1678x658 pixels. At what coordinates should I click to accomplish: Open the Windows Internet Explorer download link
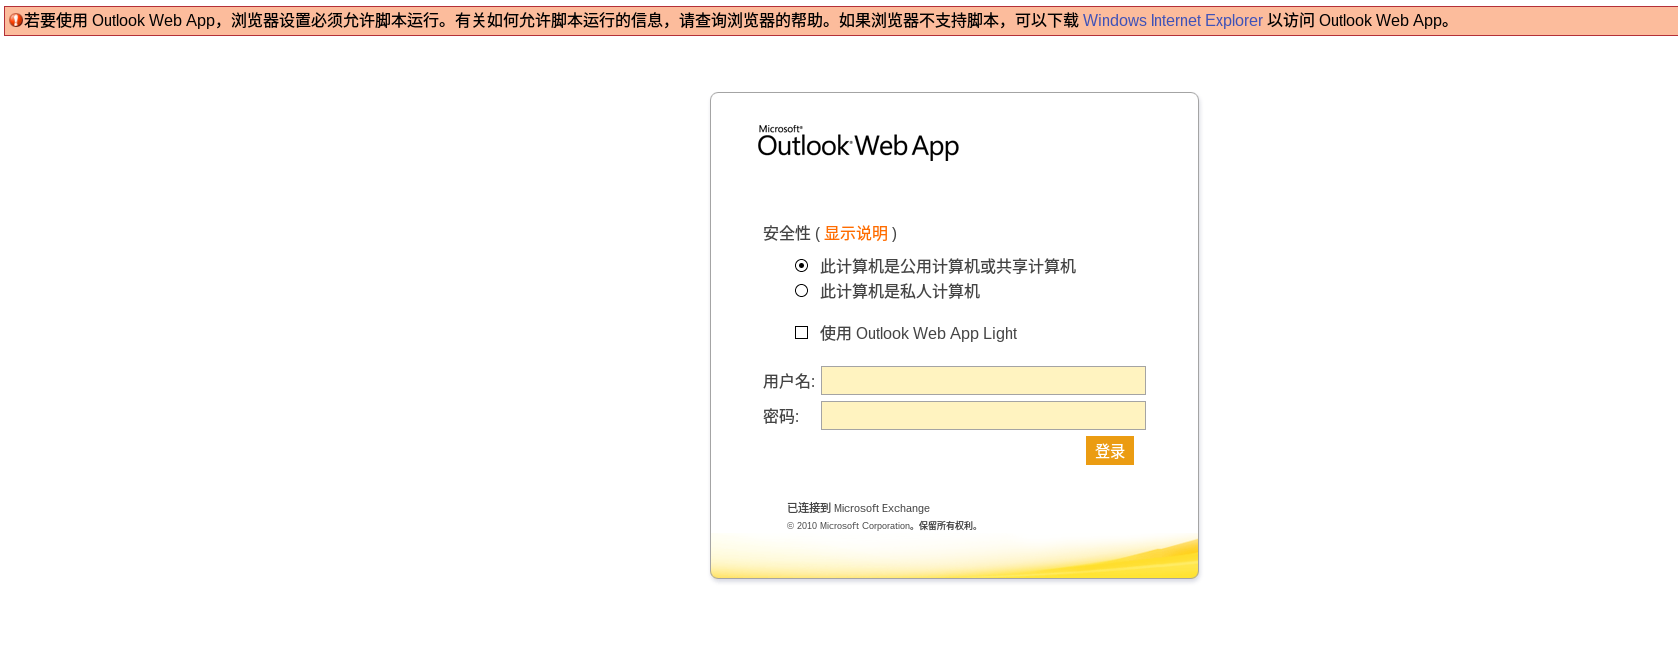(1172, 21)
